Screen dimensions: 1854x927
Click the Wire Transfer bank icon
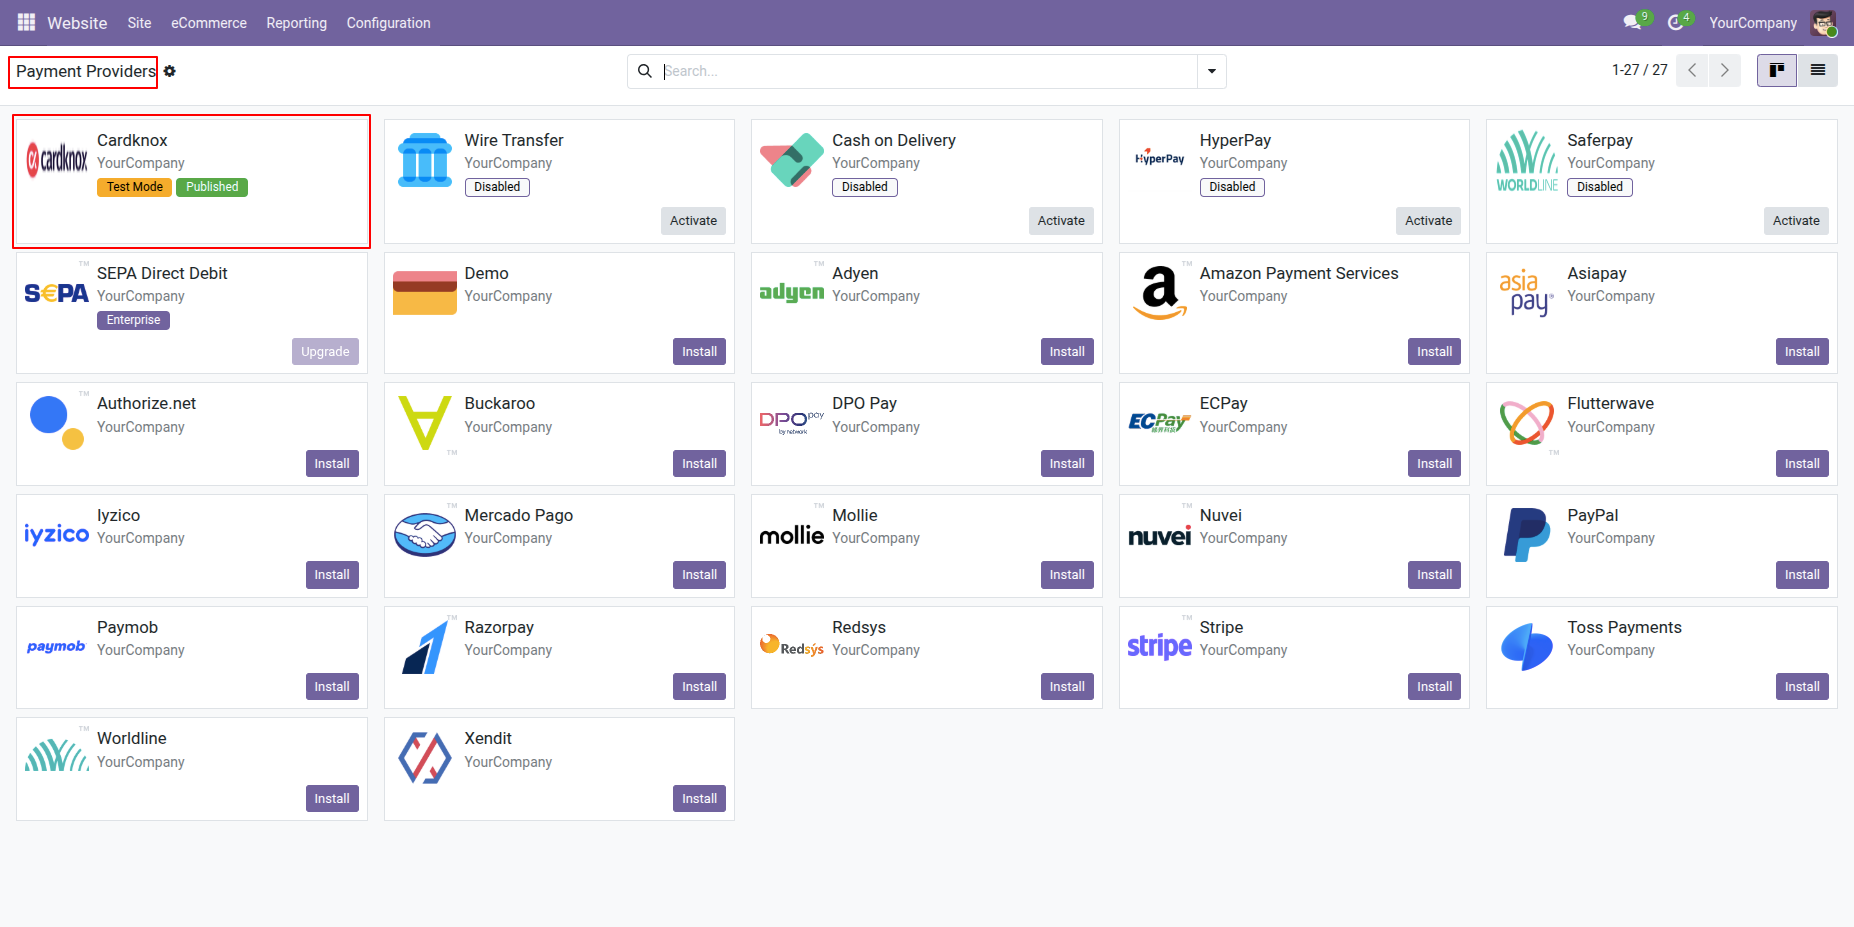(x=425, y=160)
